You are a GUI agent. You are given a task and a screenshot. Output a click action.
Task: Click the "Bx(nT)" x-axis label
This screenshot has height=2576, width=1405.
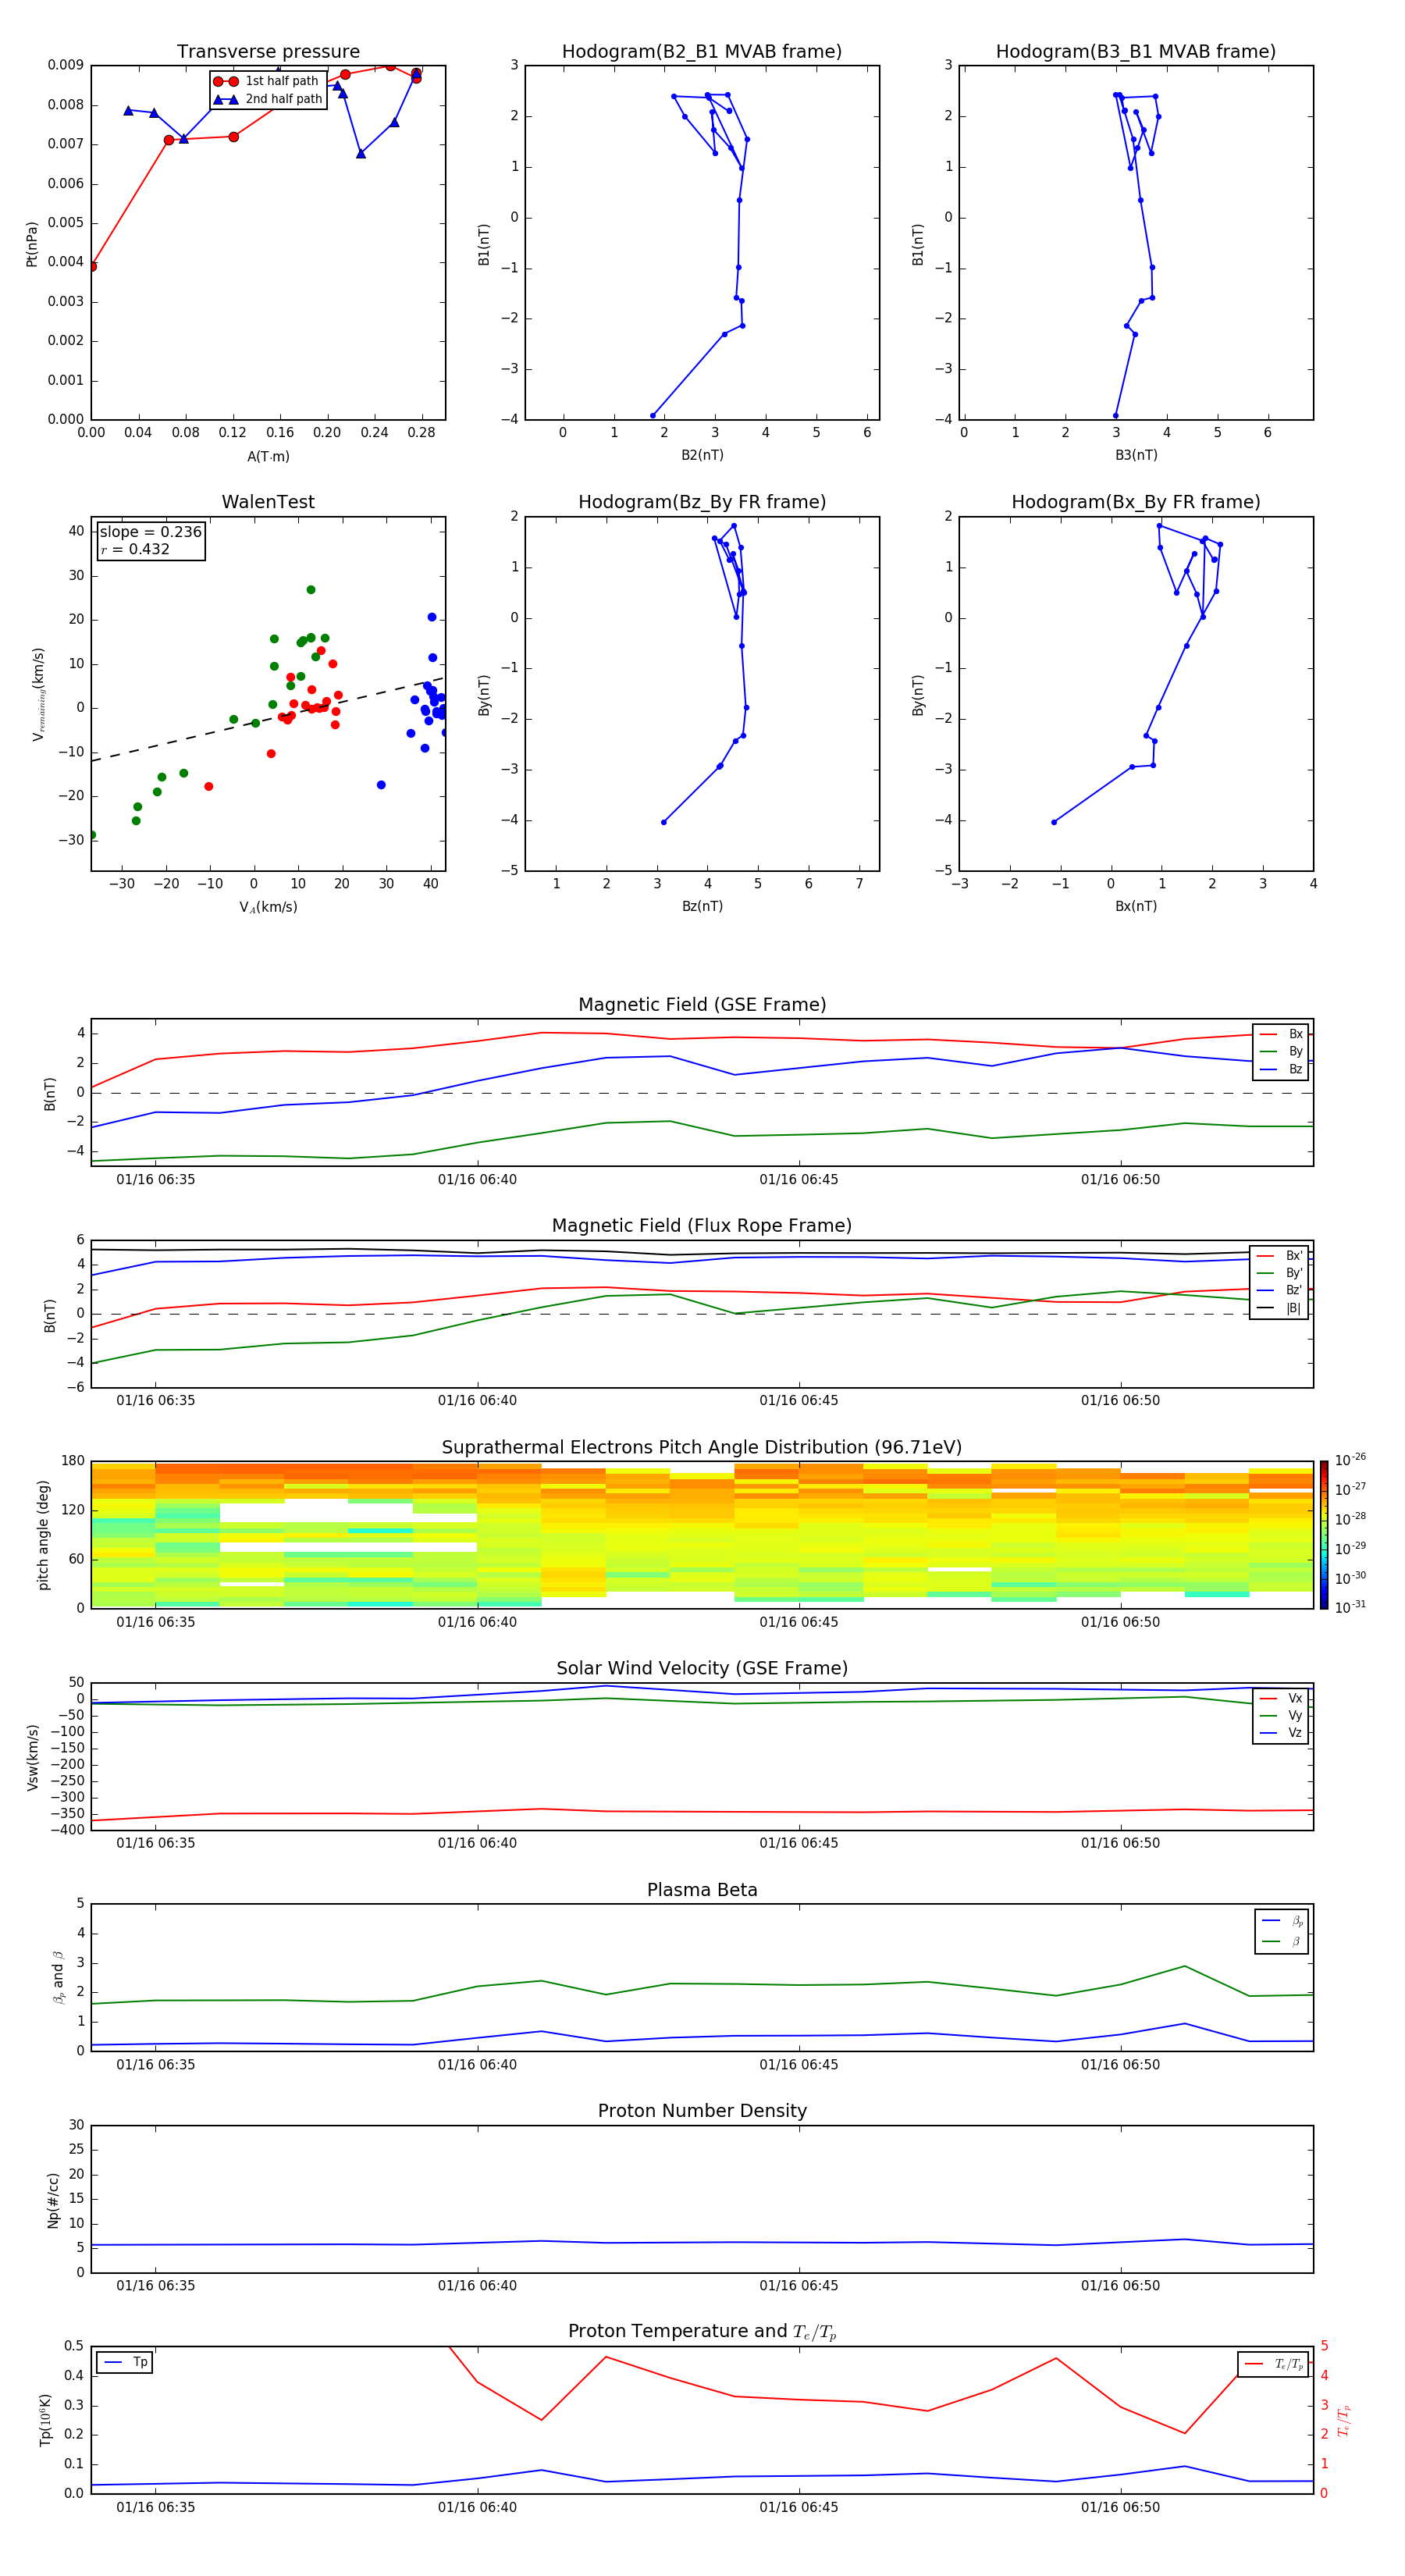click(x=1136, y=906)
